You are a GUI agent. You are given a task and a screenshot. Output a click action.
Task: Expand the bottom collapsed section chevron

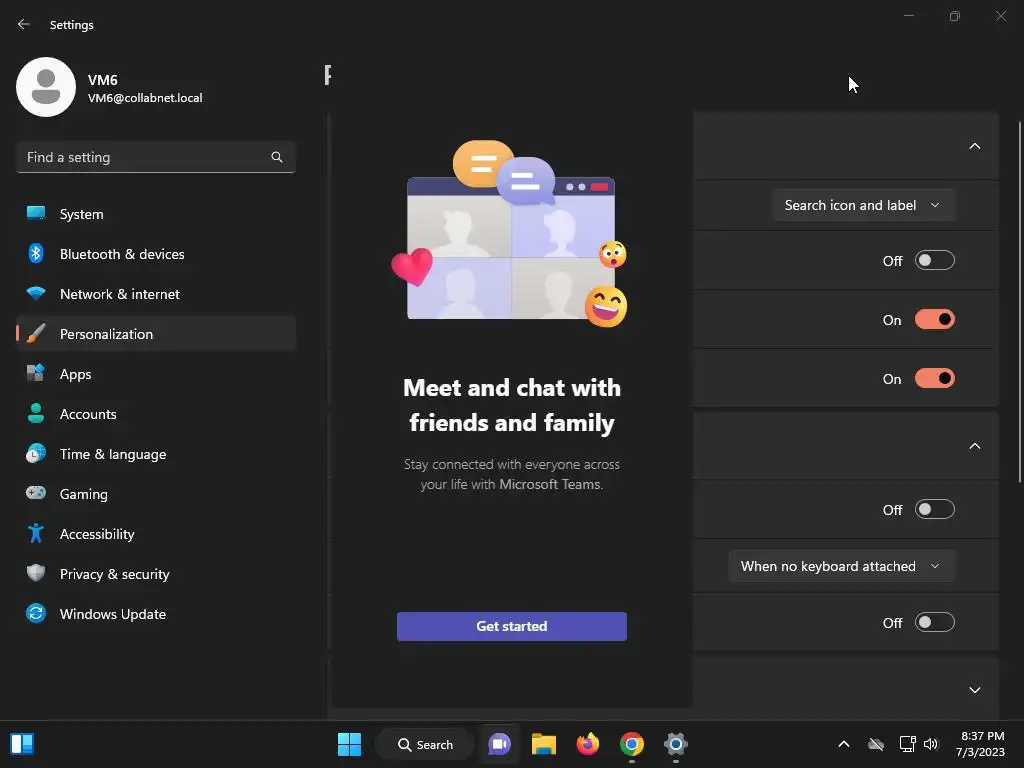974,690
